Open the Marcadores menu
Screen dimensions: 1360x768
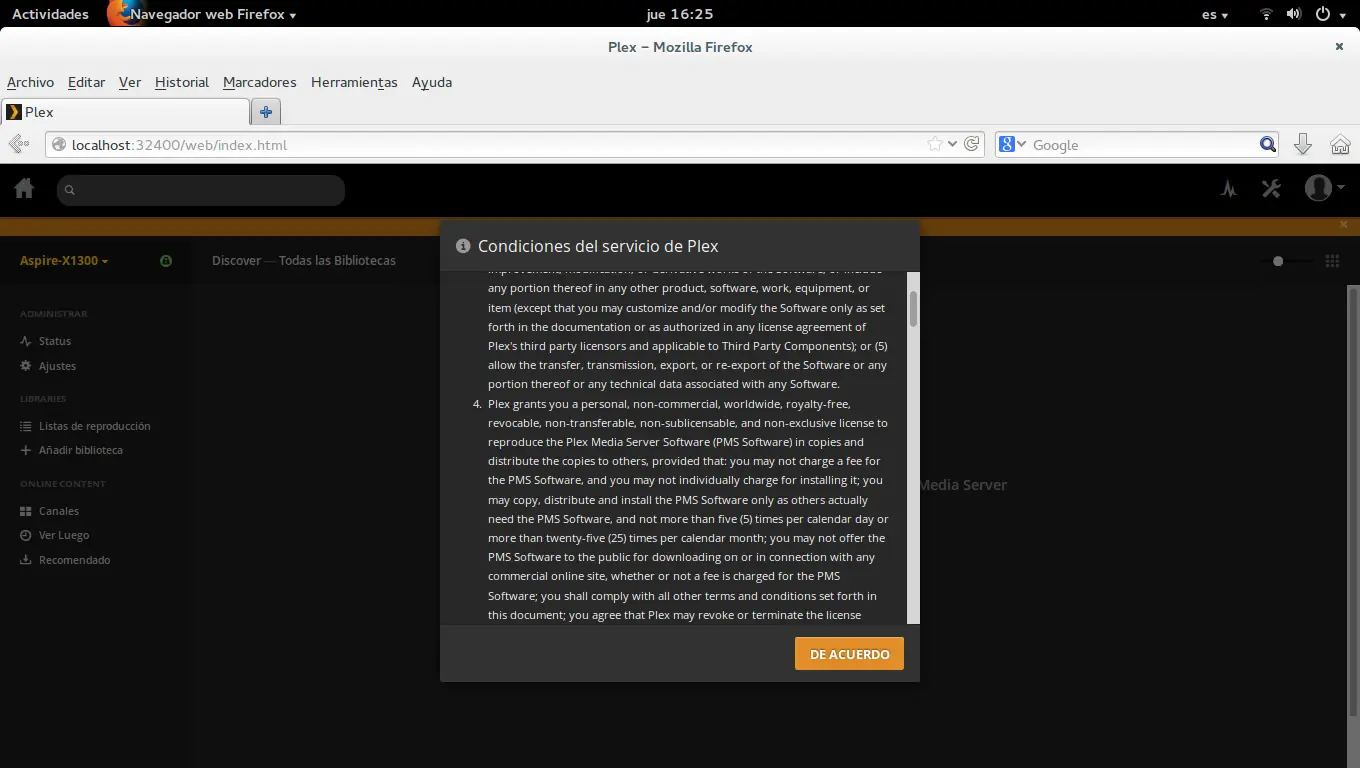coord(260,82)
